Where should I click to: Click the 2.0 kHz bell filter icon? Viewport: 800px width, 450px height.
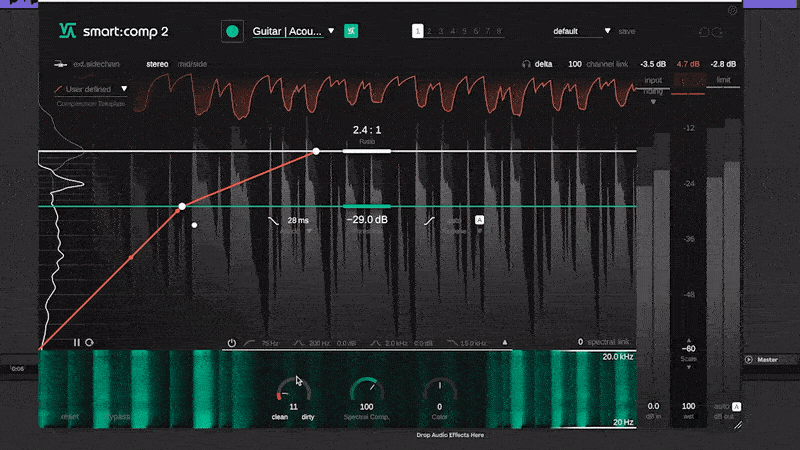pyautogui.click(x=375, y=343)
